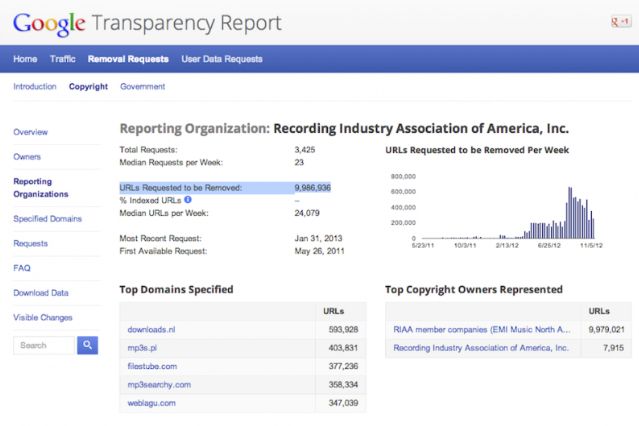The height and width of the screenshot is (426, 639).
Task: Click the Google +1 button
Action: tap(621, 22)
